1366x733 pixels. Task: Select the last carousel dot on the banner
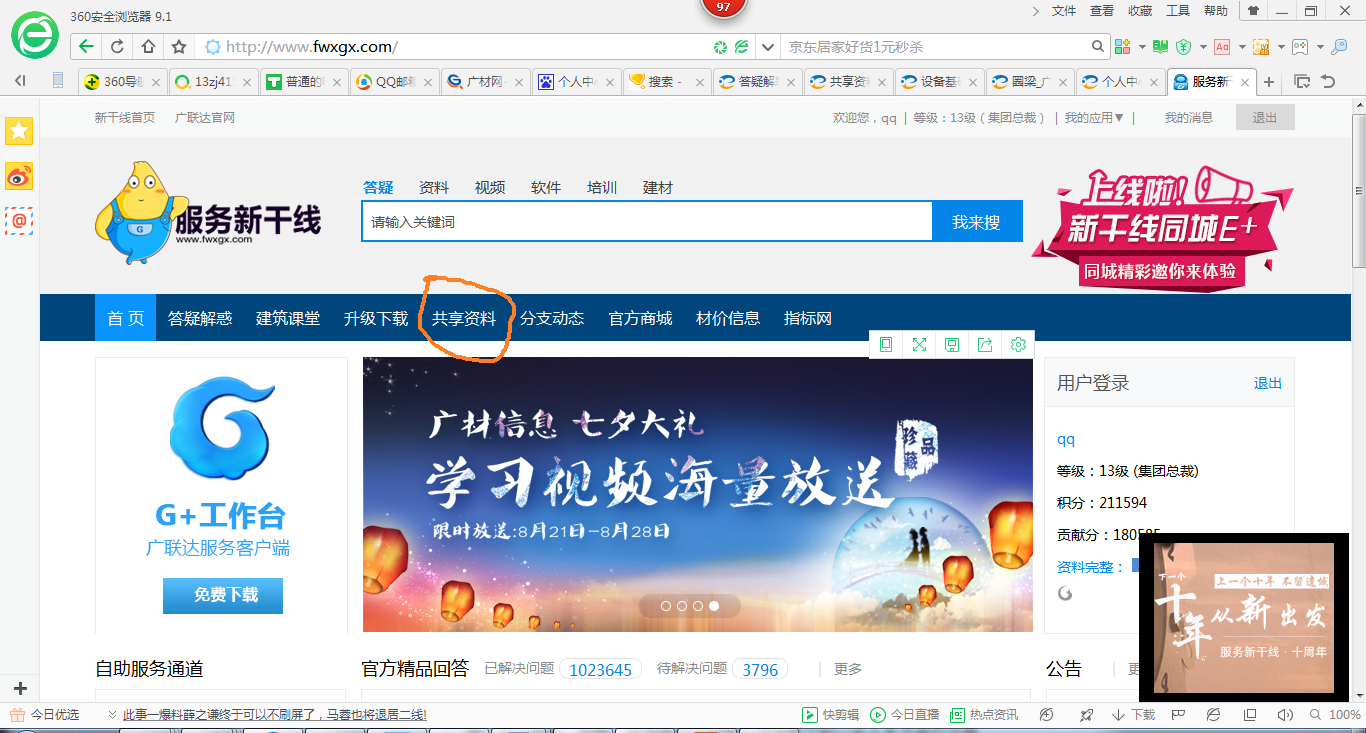[714, 606]
